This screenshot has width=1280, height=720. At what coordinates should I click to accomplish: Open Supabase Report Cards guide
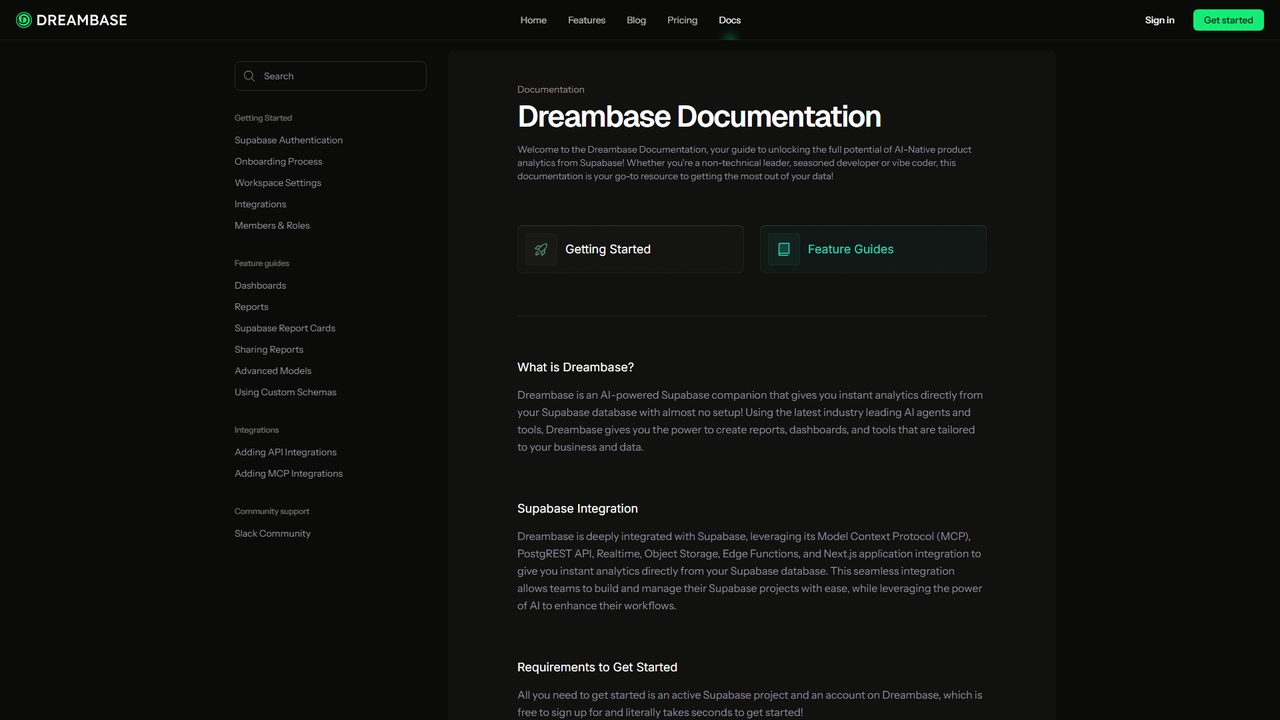coord(285,328)
